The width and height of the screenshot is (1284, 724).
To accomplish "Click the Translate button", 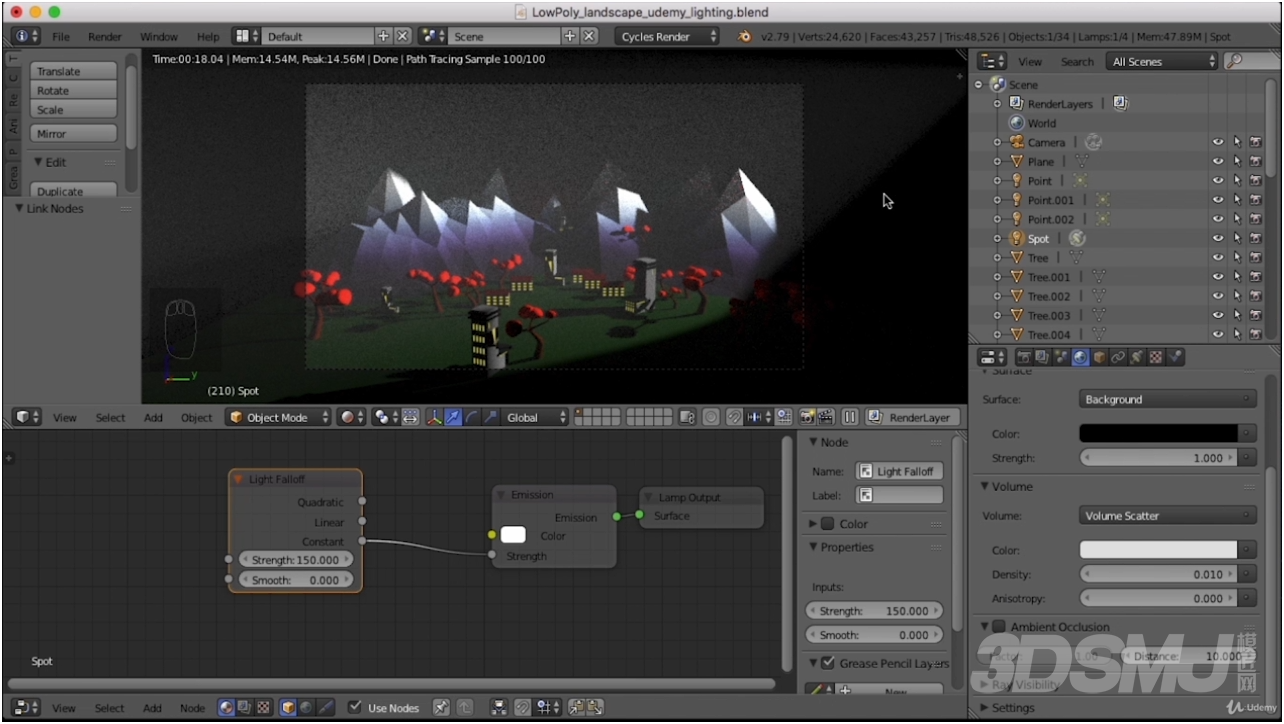I will click(x=74, y=72).
